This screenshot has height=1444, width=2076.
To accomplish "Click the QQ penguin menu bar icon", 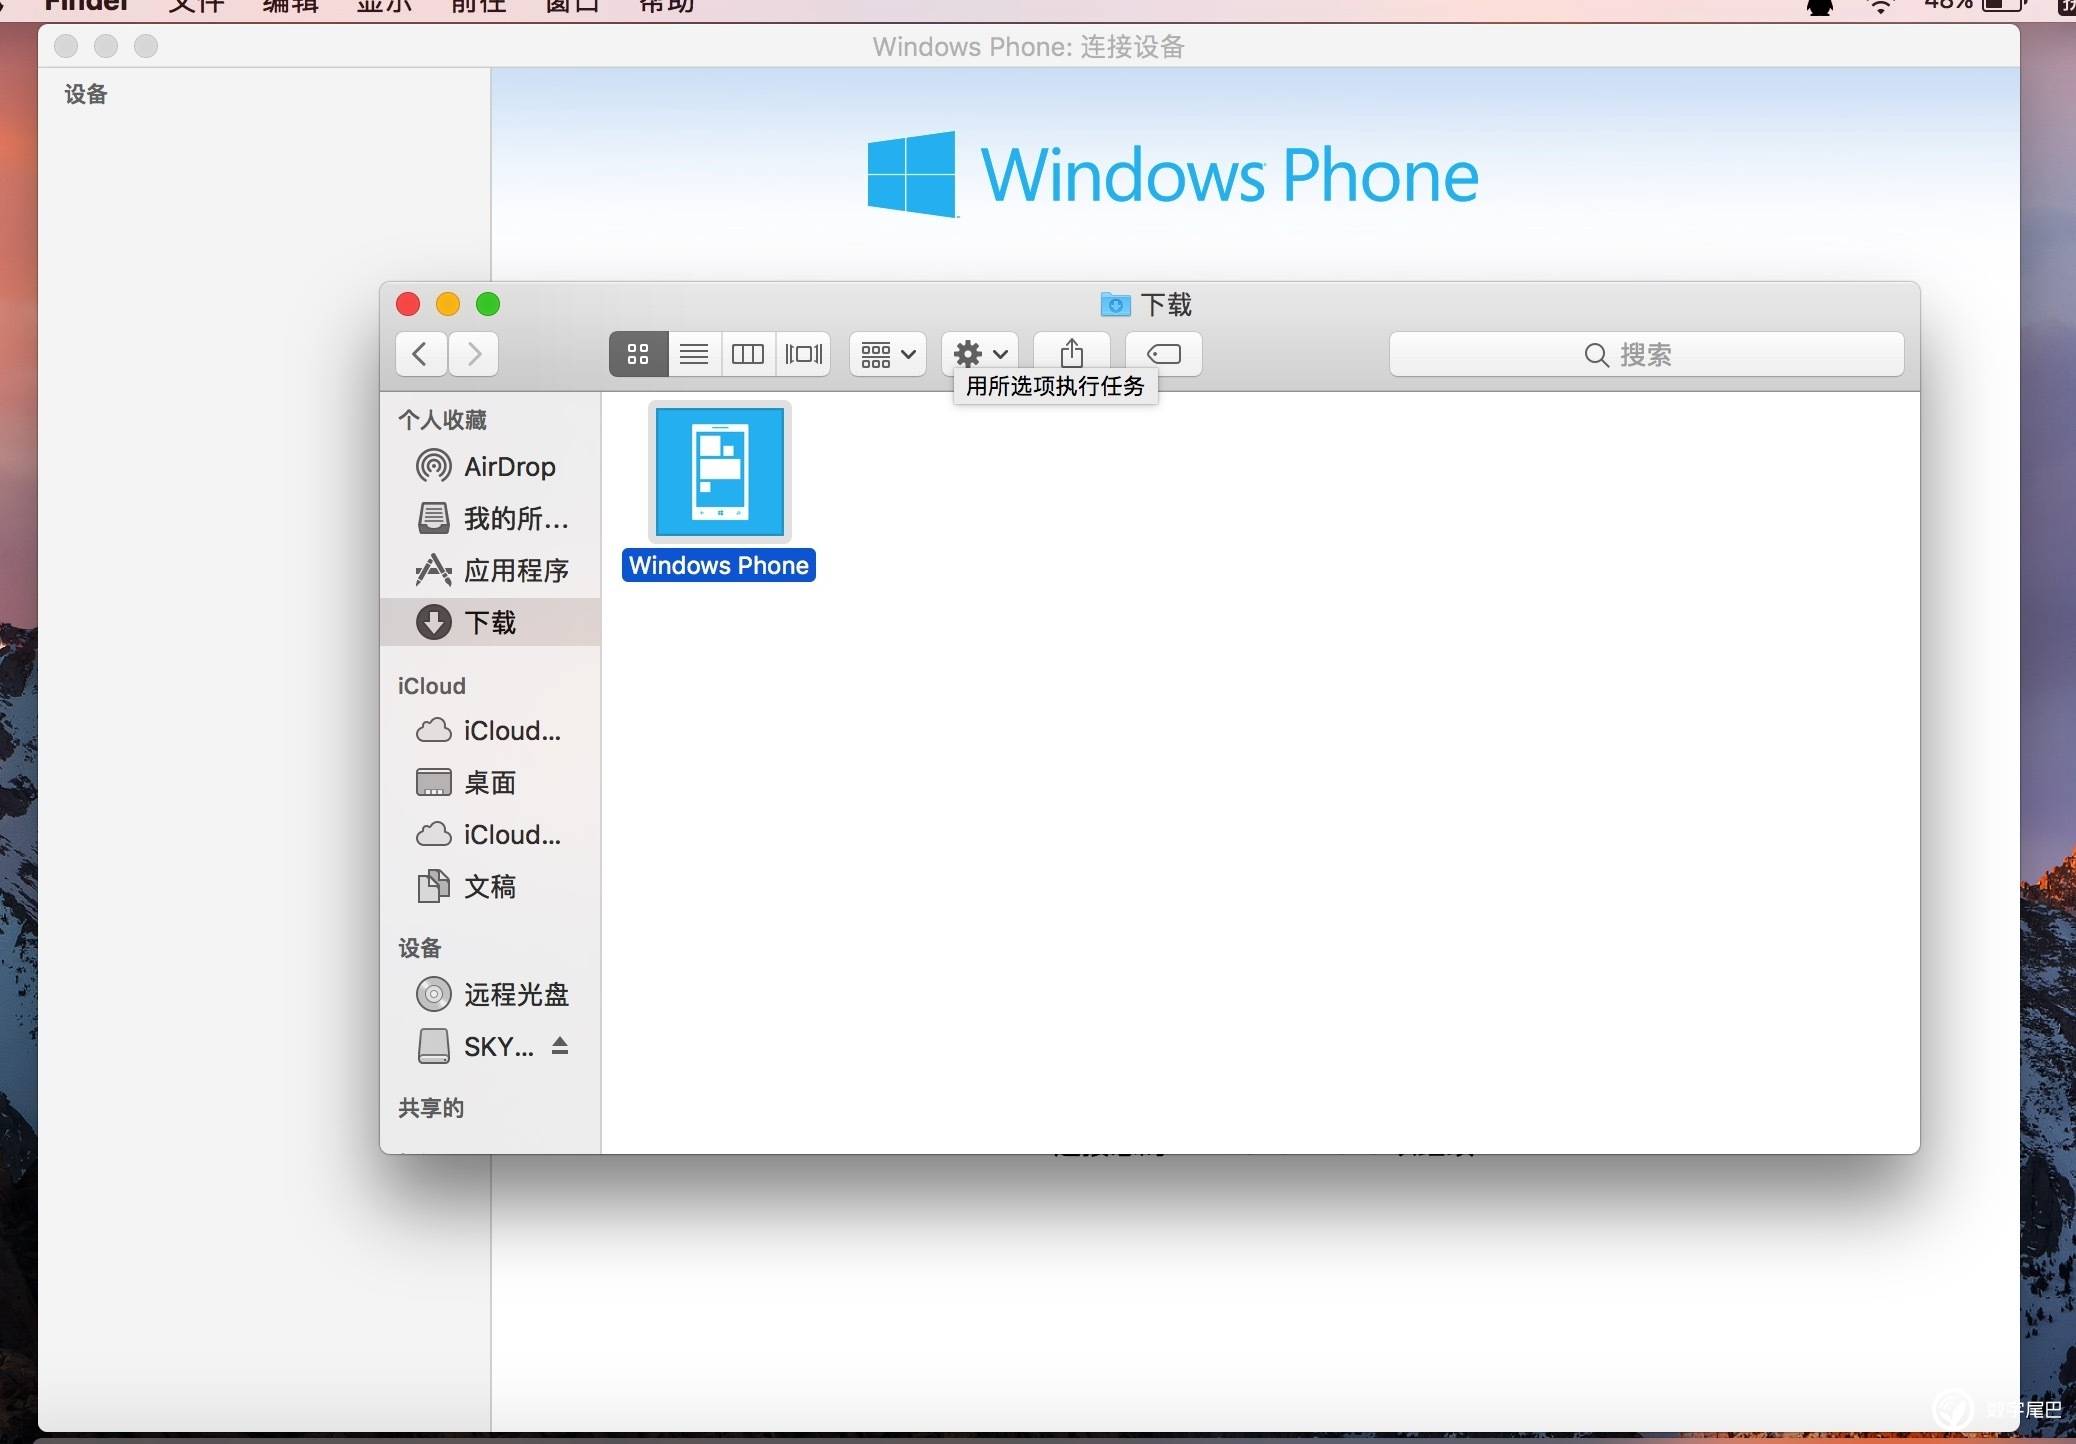I will click(1820, 7).
